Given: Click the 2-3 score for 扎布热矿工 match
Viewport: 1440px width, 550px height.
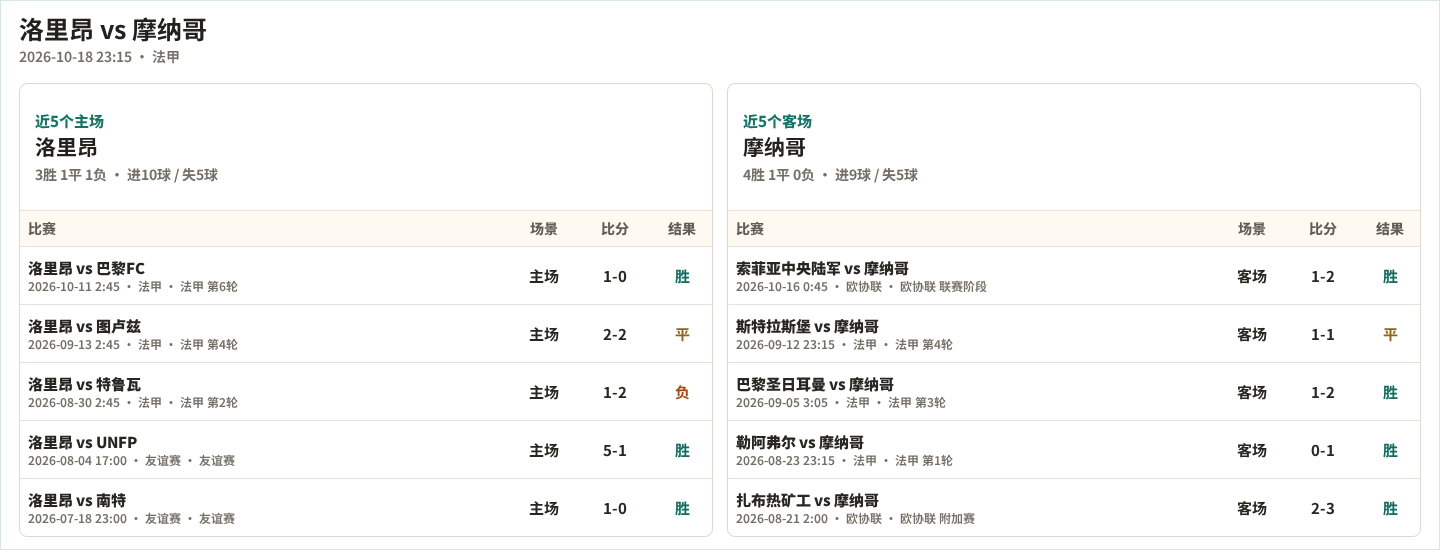Looking at the screenshot, I should point(1323,508).
